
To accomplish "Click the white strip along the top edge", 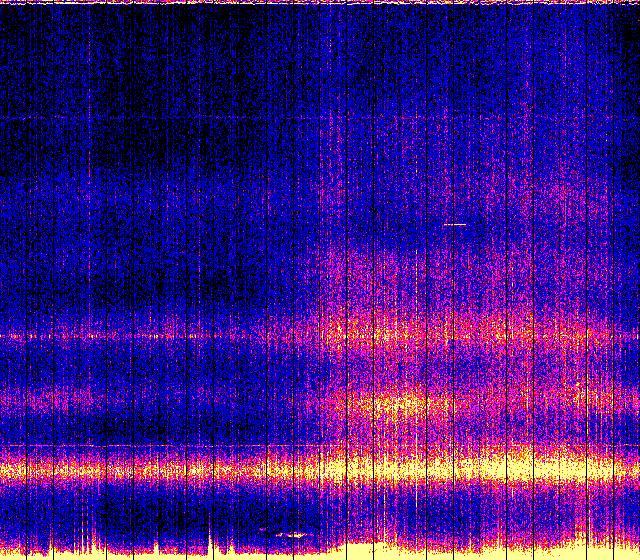I will (x=320, y=3).
